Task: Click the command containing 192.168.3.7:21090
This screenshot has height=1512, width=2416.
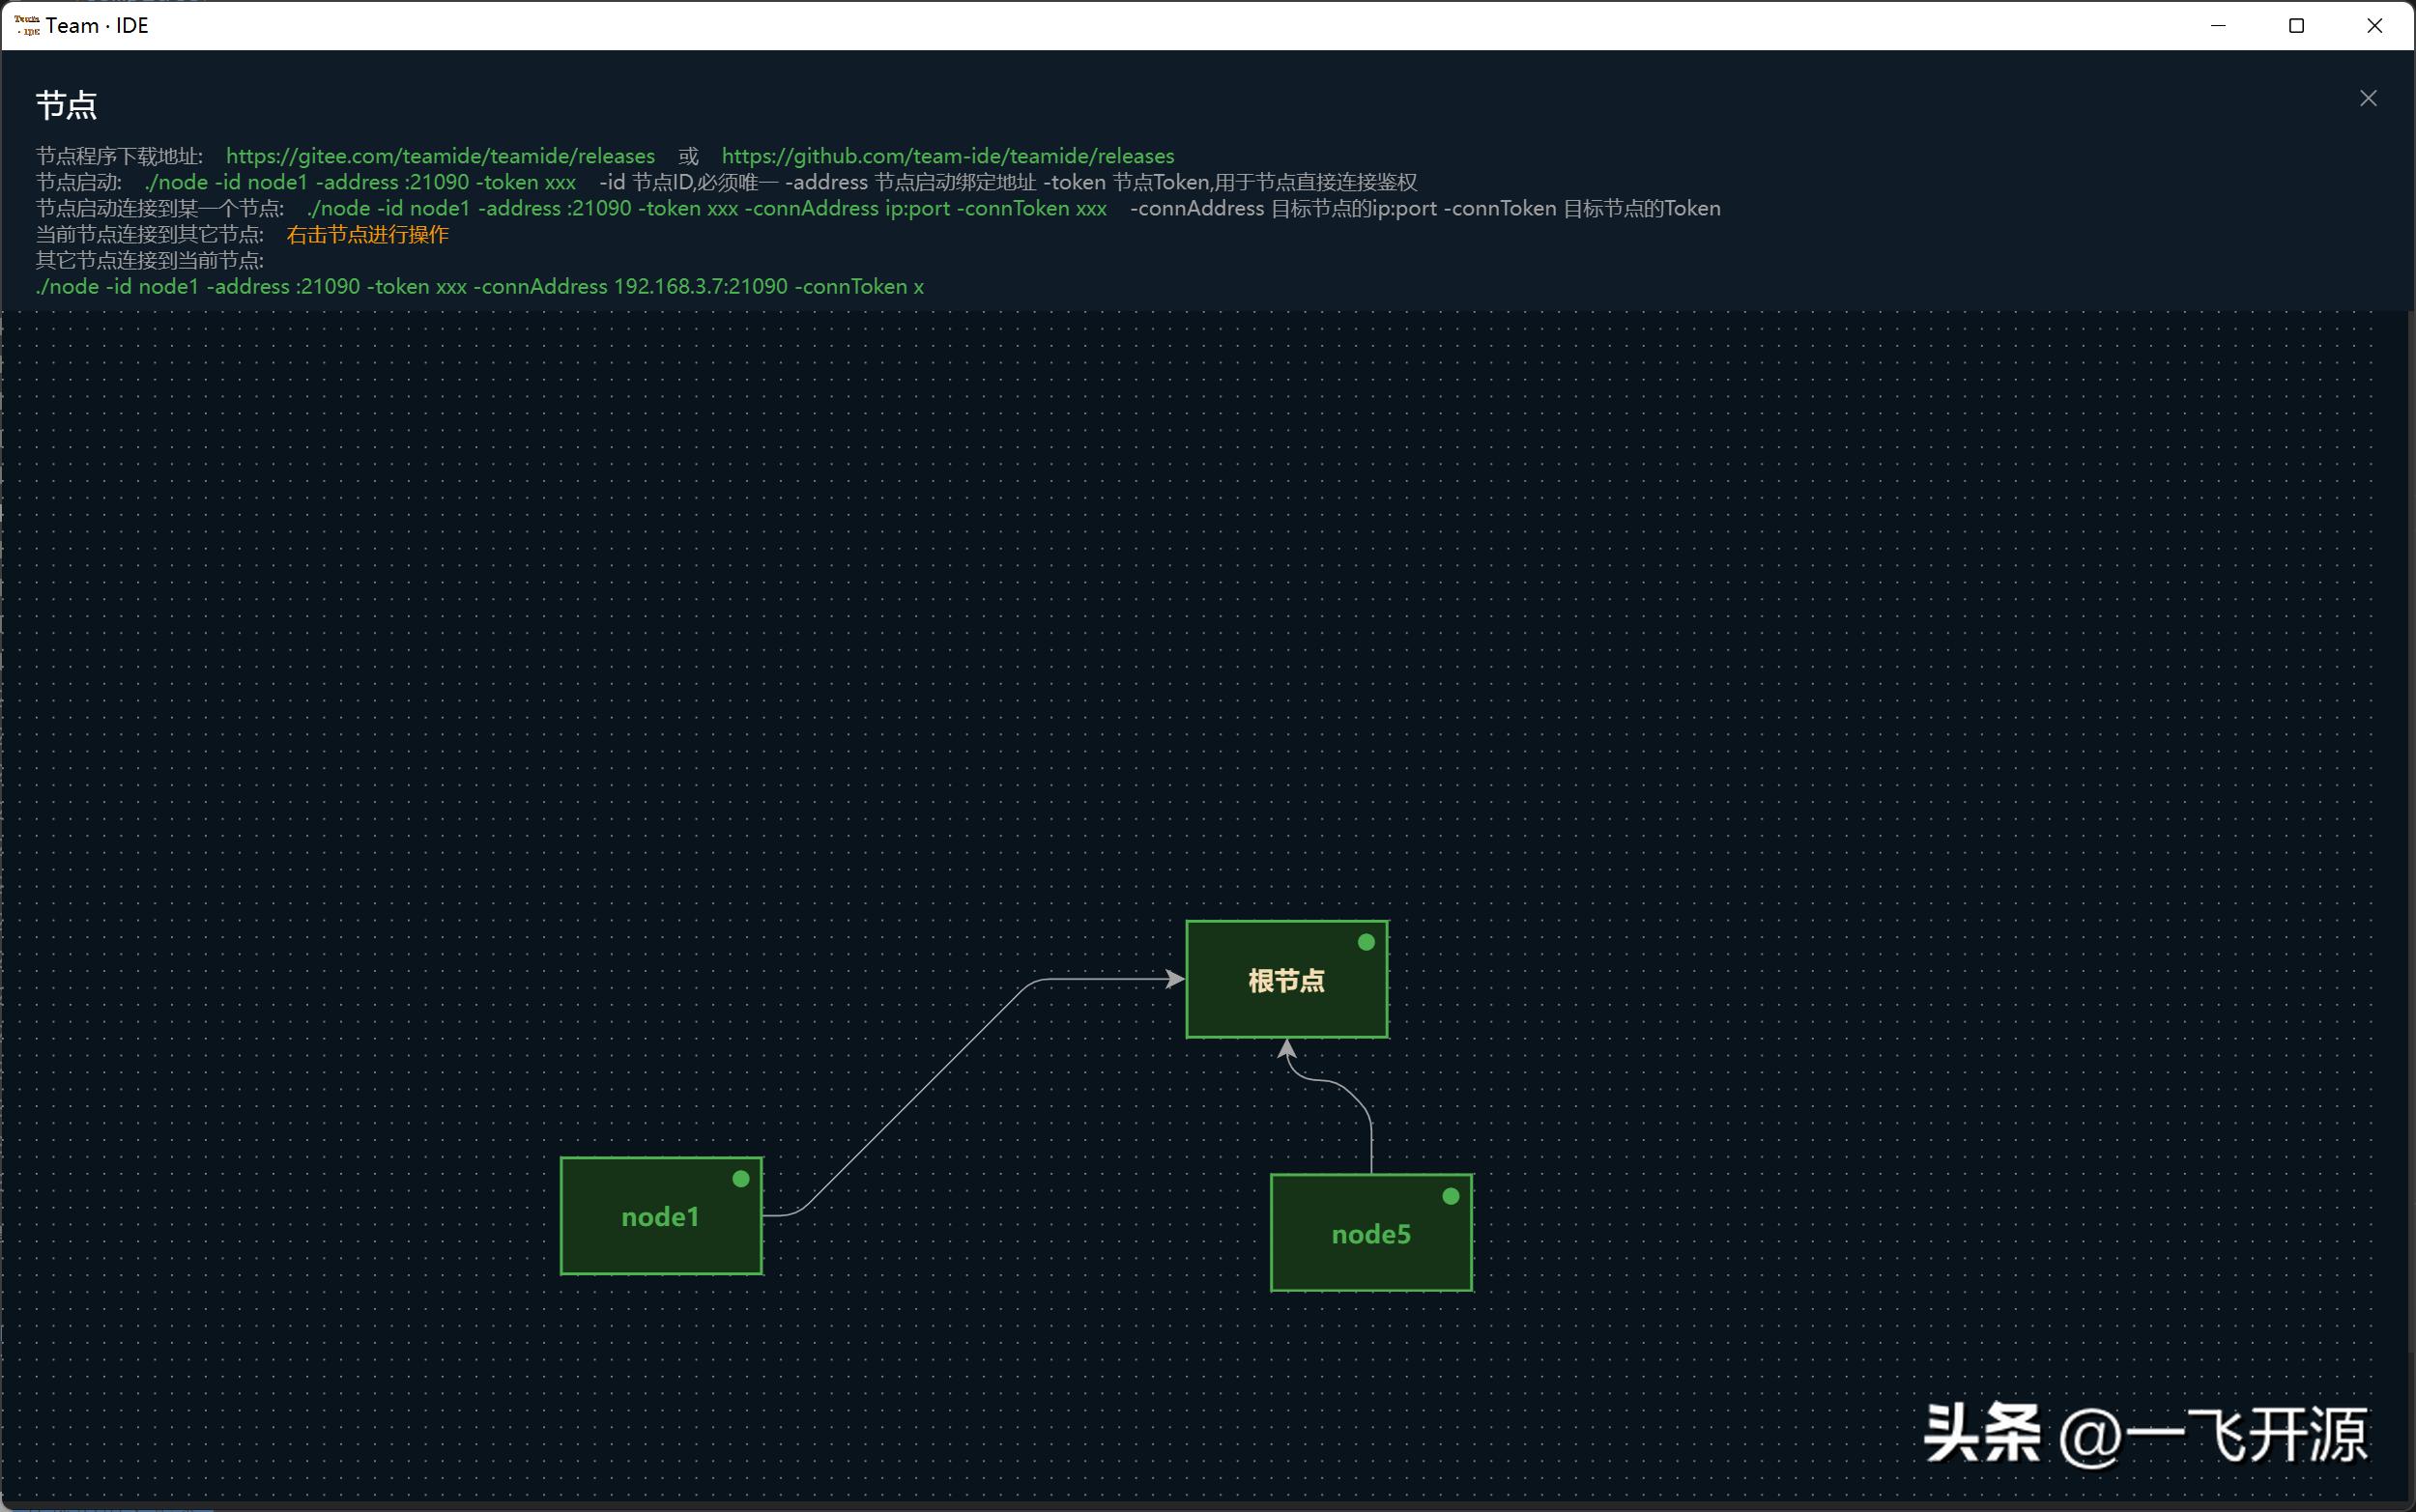Action: tap(480, 287)
